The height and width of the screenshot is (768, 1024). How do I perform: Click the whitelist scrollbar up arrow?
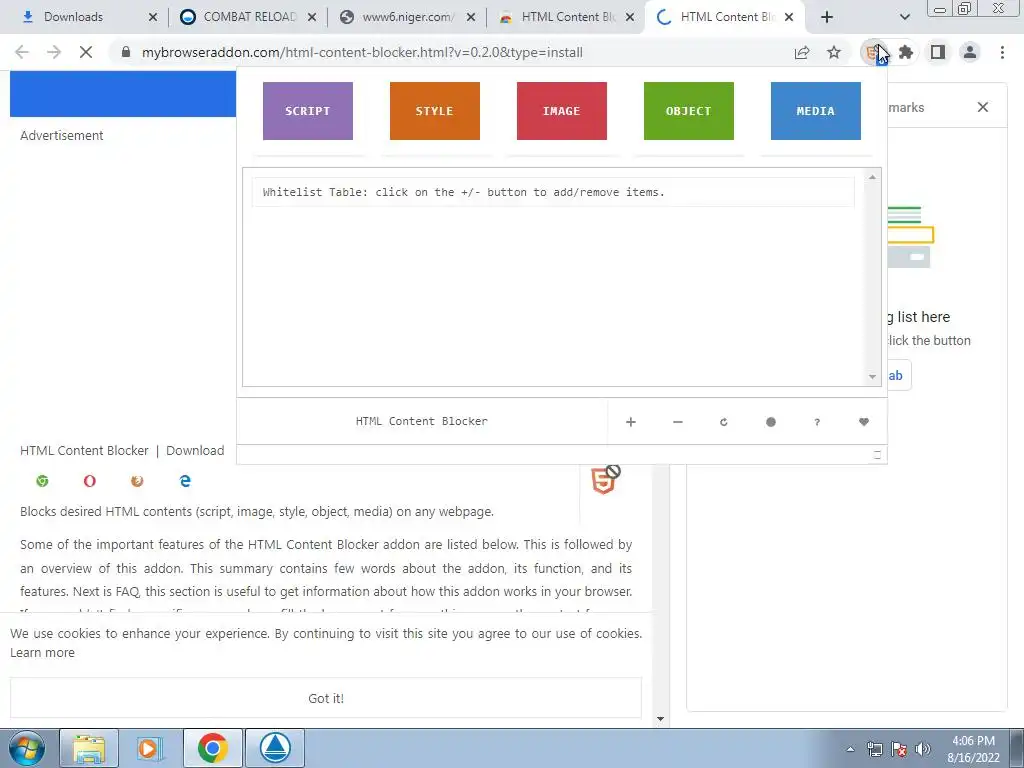point(872,177)
